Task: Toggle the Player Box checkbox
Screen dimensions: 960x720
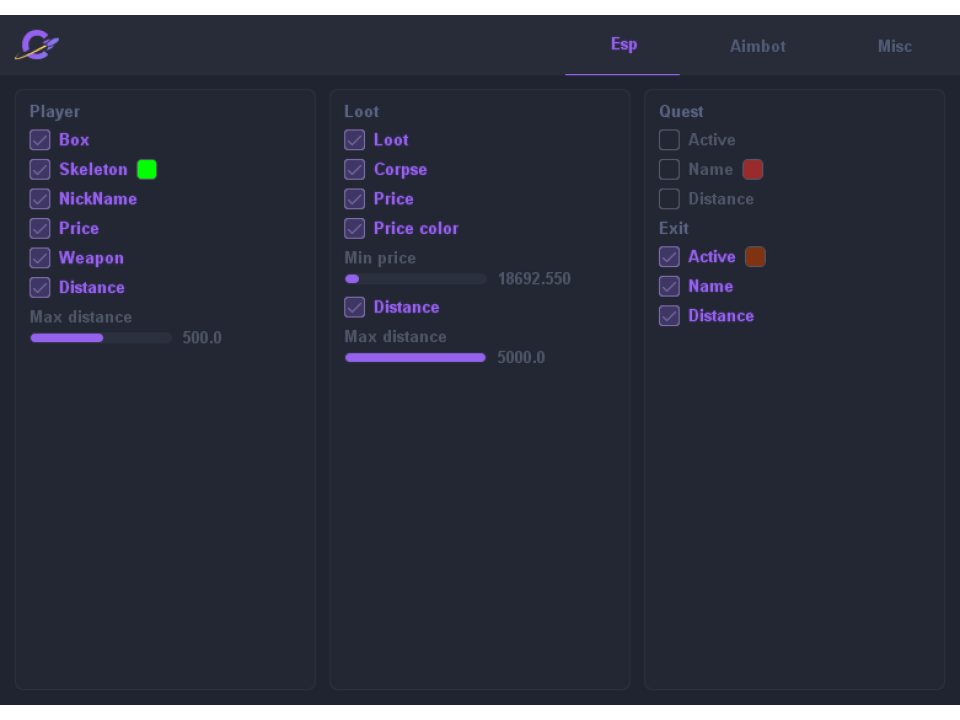Action: click(x=40, y=140)
